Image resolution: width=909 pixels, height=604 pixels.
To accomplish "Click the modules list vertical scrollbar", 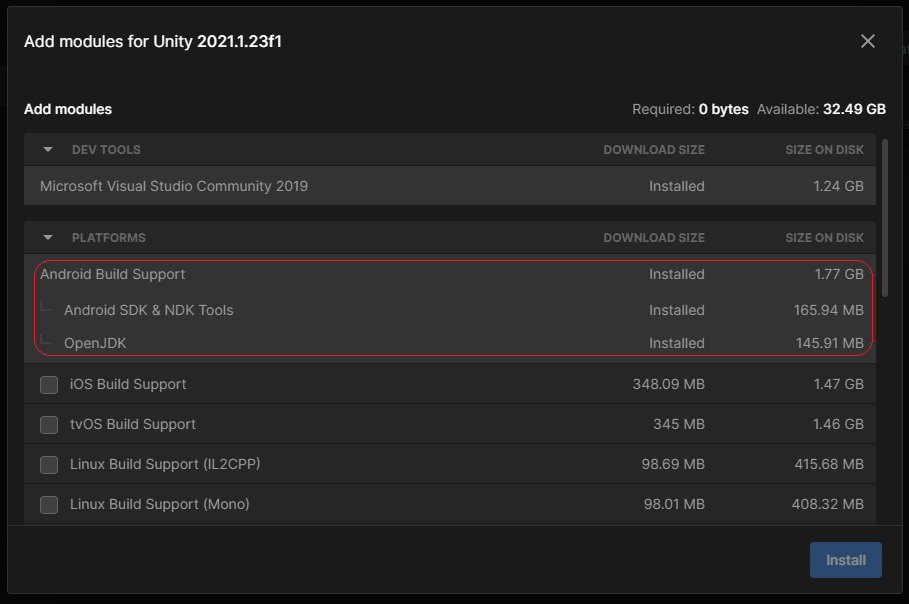I will tap(885, 217).
